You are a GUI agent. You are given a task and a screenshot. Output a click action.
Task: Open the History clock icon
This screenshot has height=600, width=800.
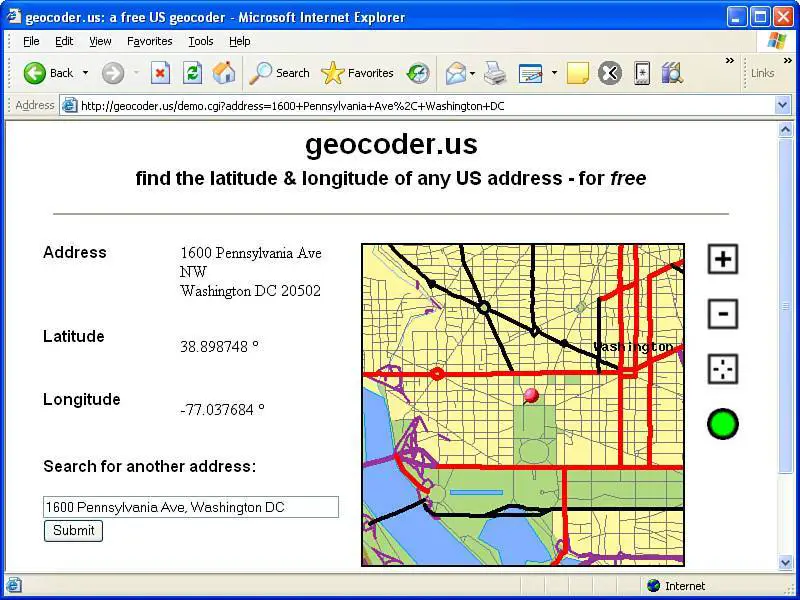pyautogui.click(x=418, y=73)
